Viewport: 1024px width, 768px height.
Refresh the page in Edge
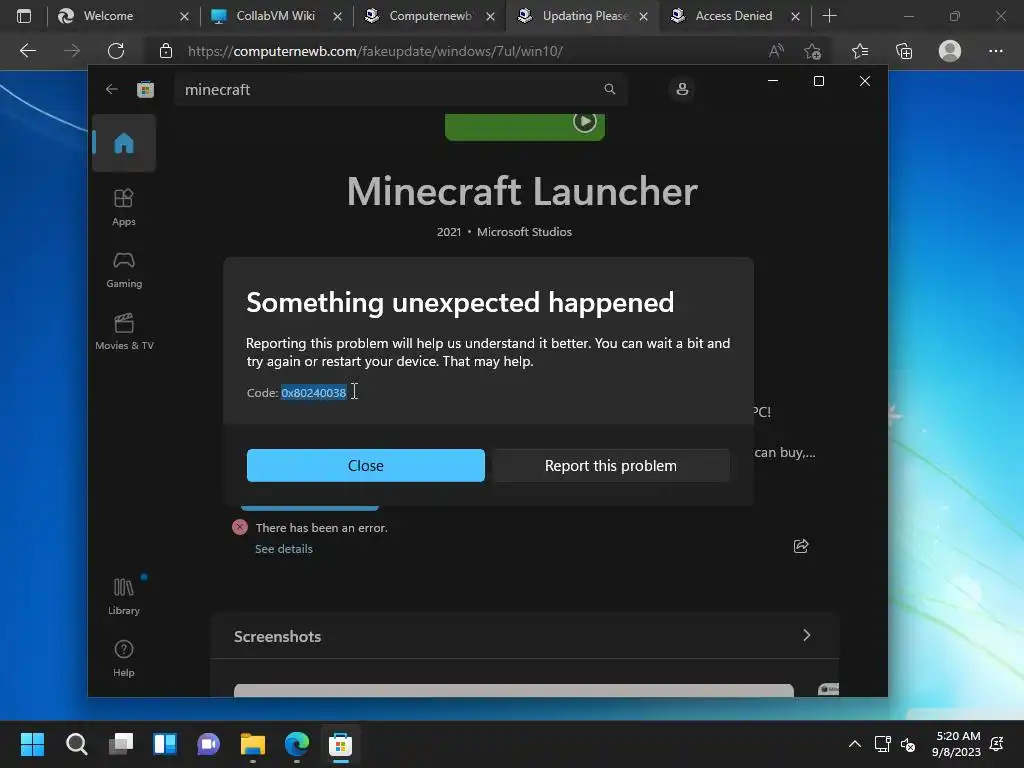tap(116, 50)
